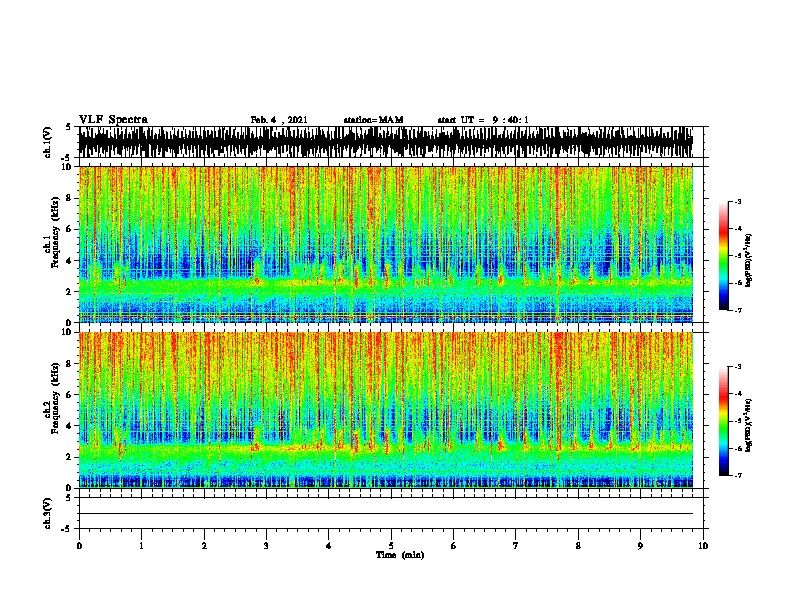Click the date "Feb. 4 , 2021"

279,120
